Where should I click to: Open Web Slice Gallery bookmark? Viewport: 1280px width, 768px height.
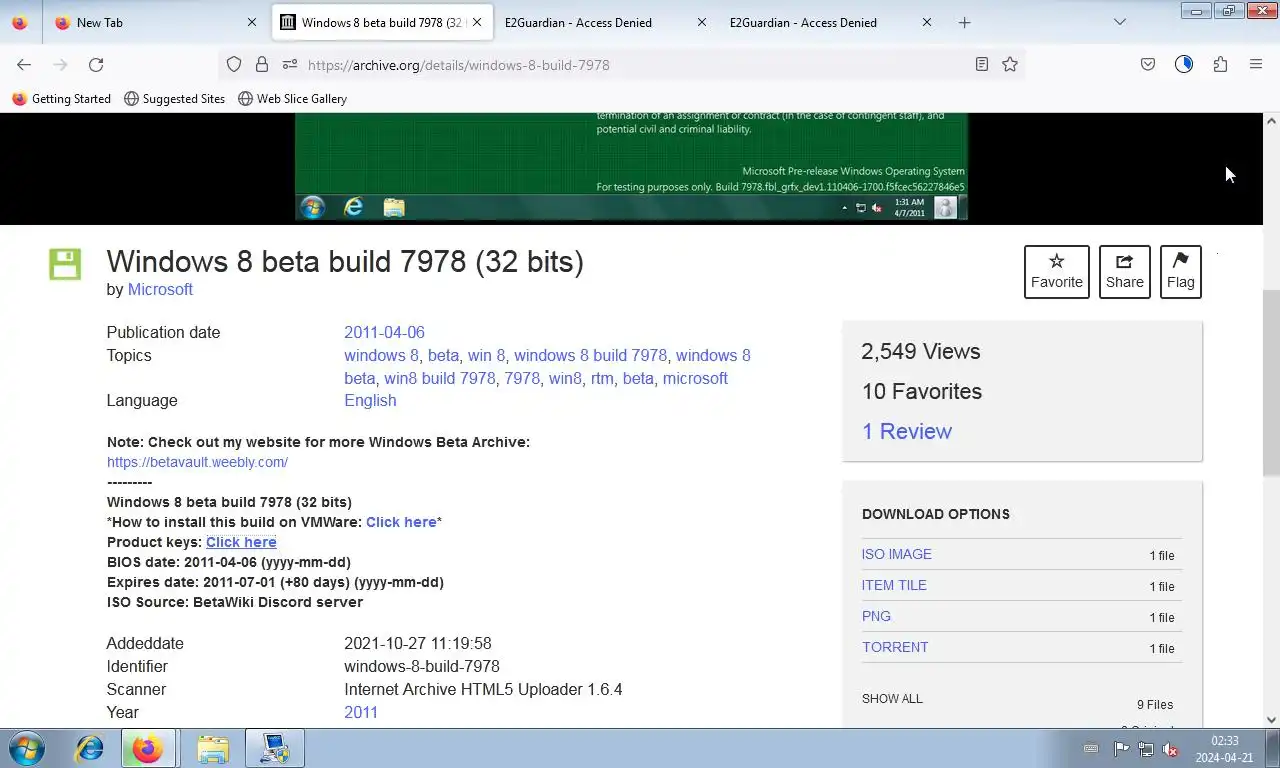coord(292,99)
